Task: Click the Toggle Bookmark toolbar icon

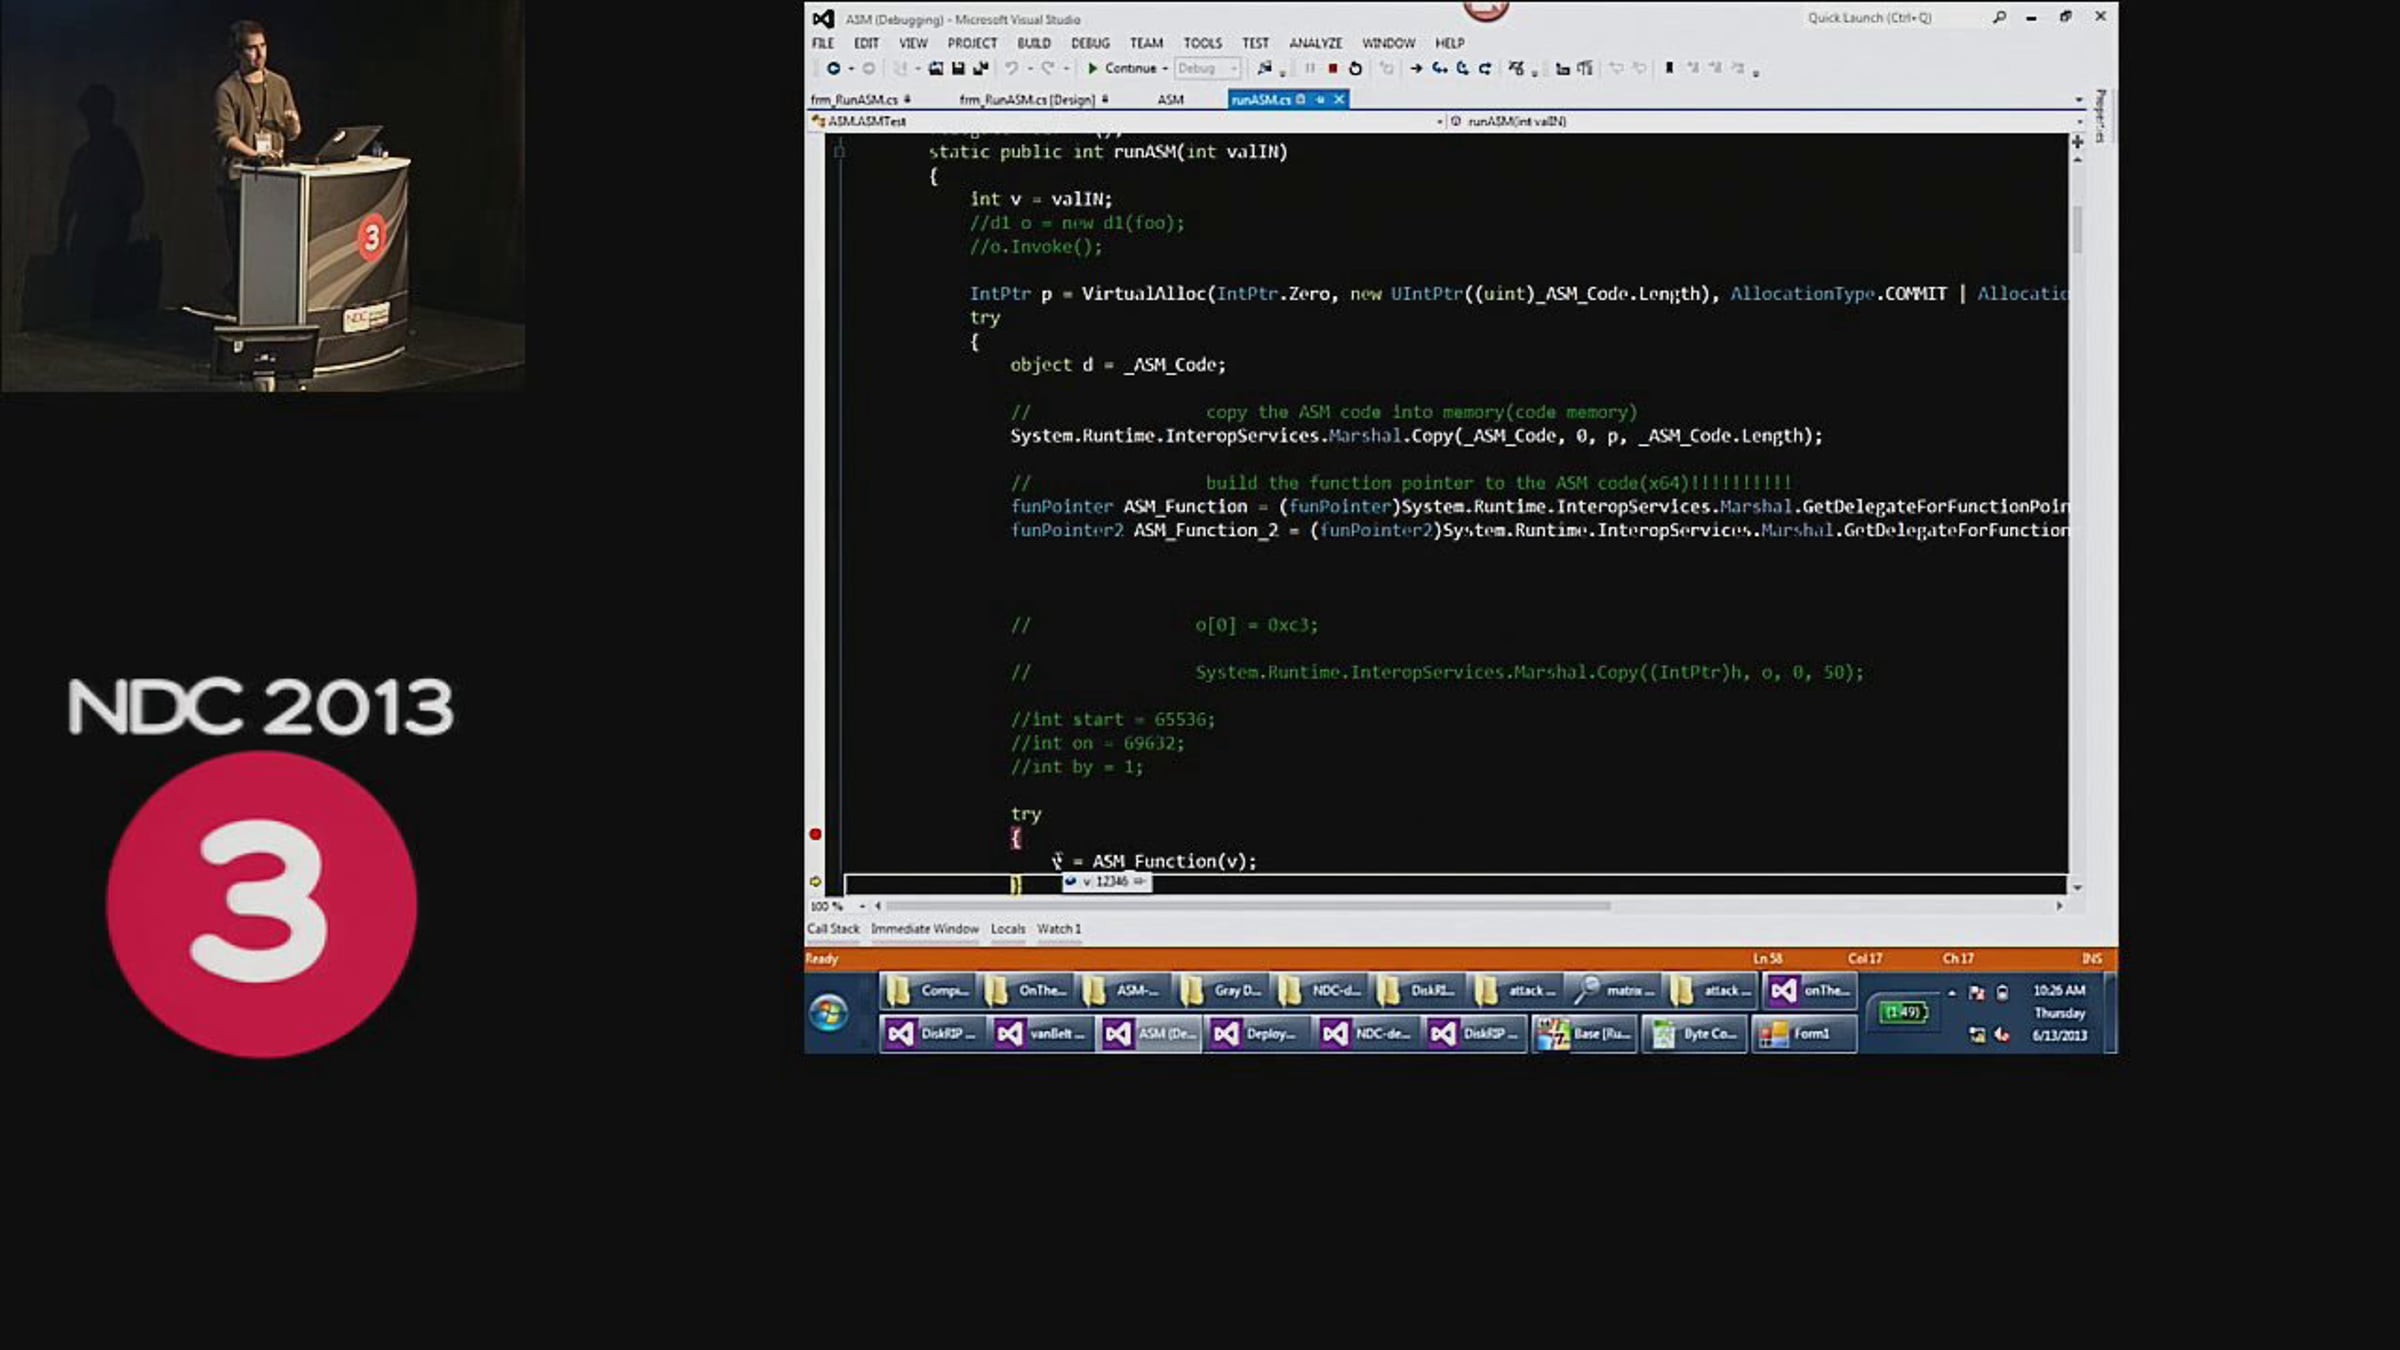Action: [x=1669, y=69]
